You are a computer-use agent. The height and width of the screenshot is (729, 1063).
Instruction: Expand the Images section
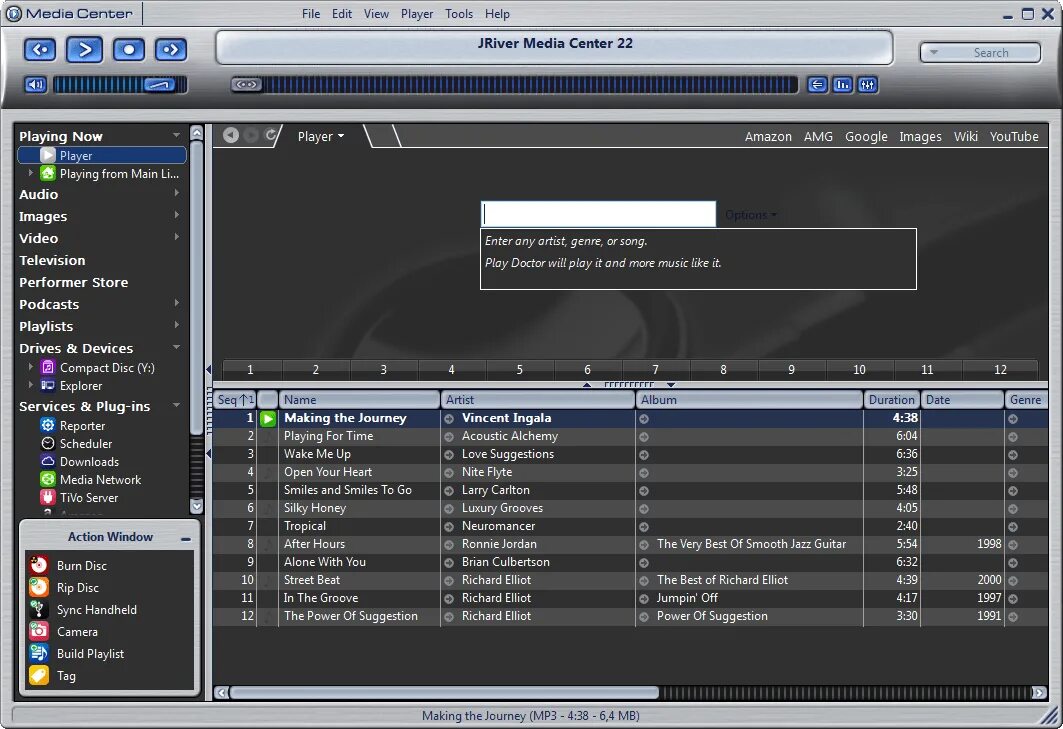(176, 215)
